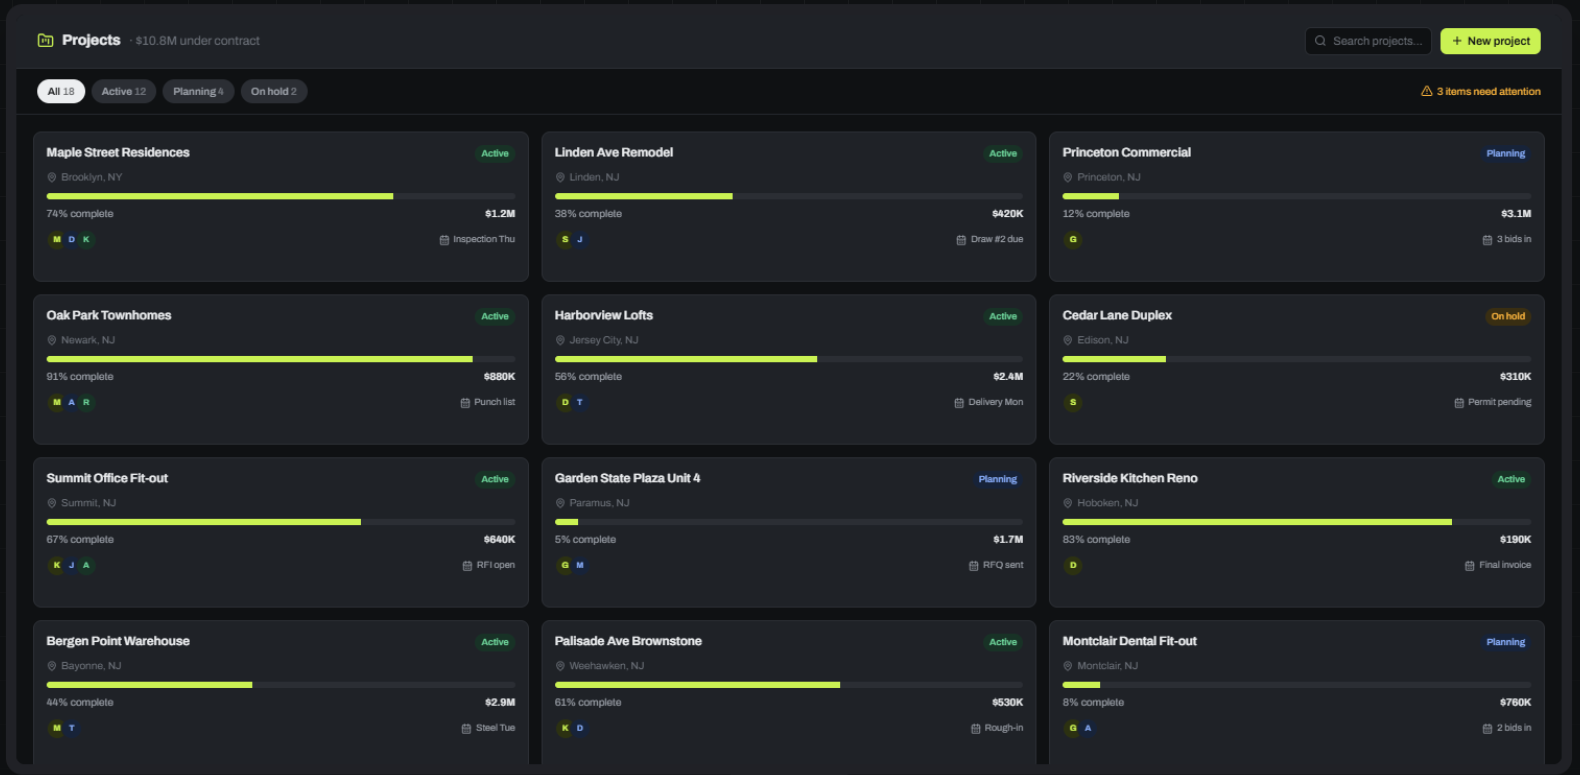This screenshot has width=1580, height=775.
Task: Click the location pin beside Summit, NJ
Action: [x=52, y=503]
